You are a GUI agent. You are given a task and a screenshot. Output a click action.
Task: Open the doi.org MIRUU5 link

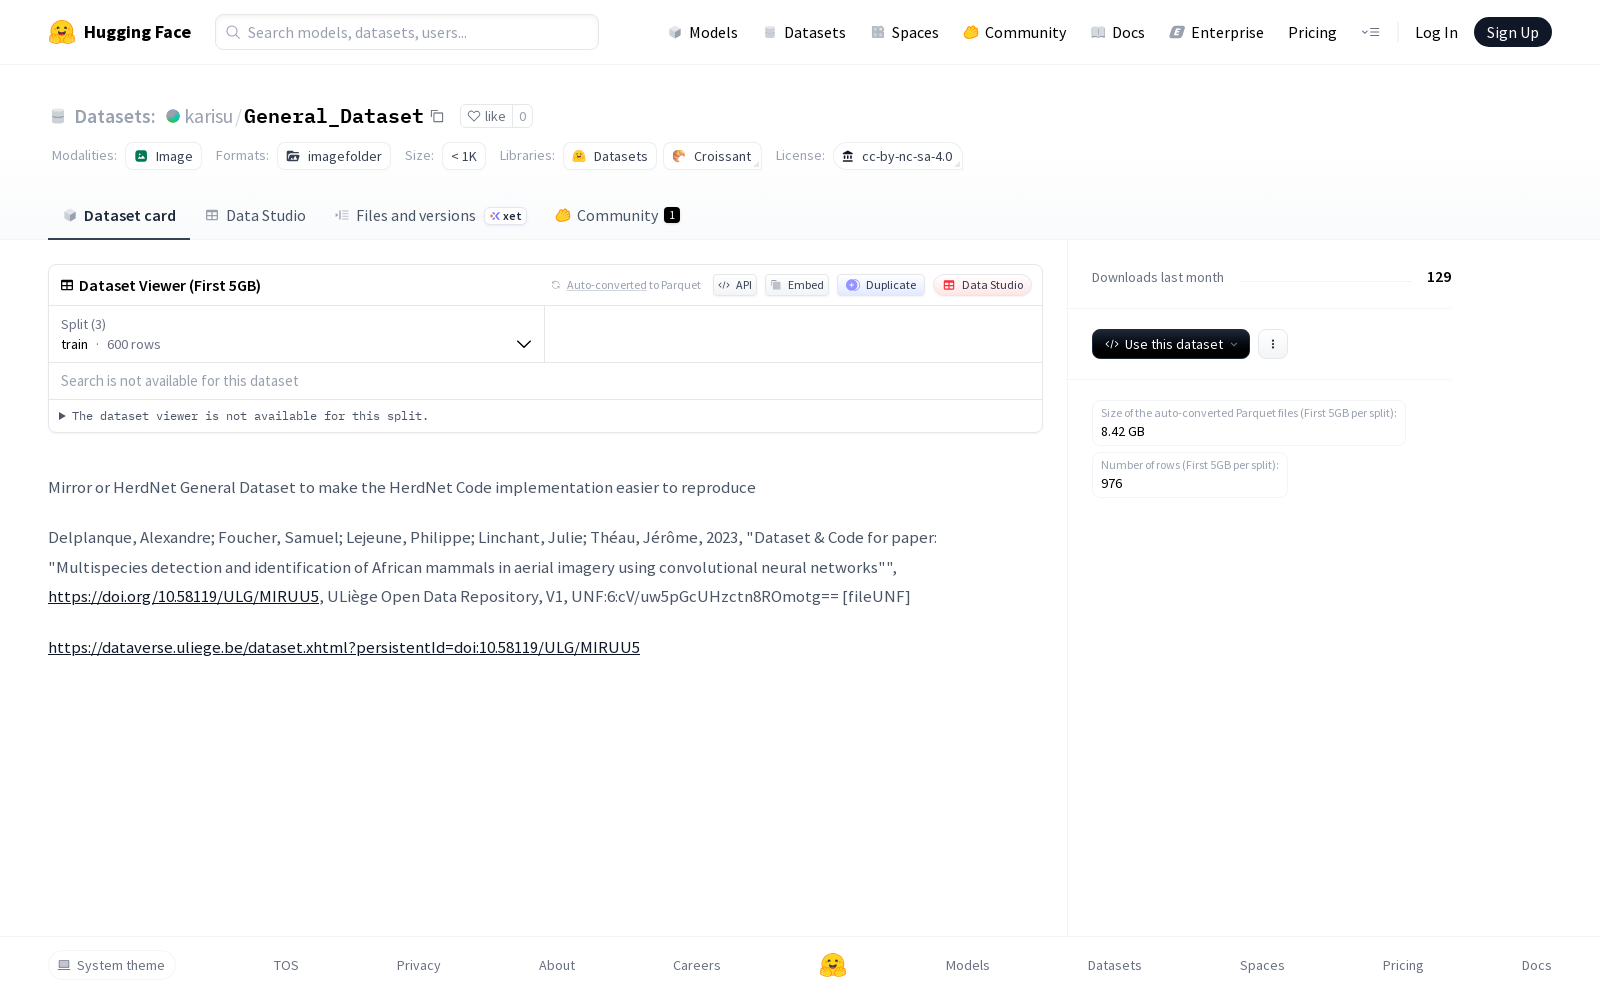coord(184,597)
